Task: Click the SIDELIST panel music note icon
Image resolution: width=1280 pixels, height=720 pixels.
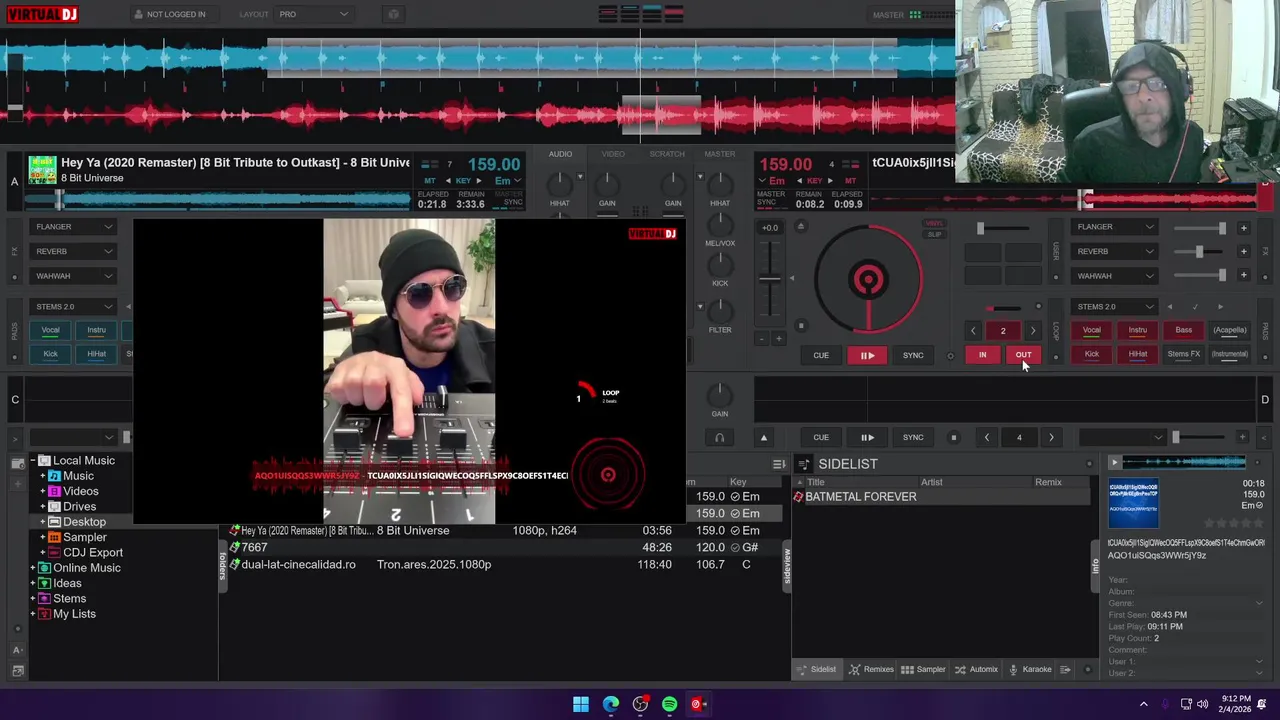Action: [x=803, y=464]
